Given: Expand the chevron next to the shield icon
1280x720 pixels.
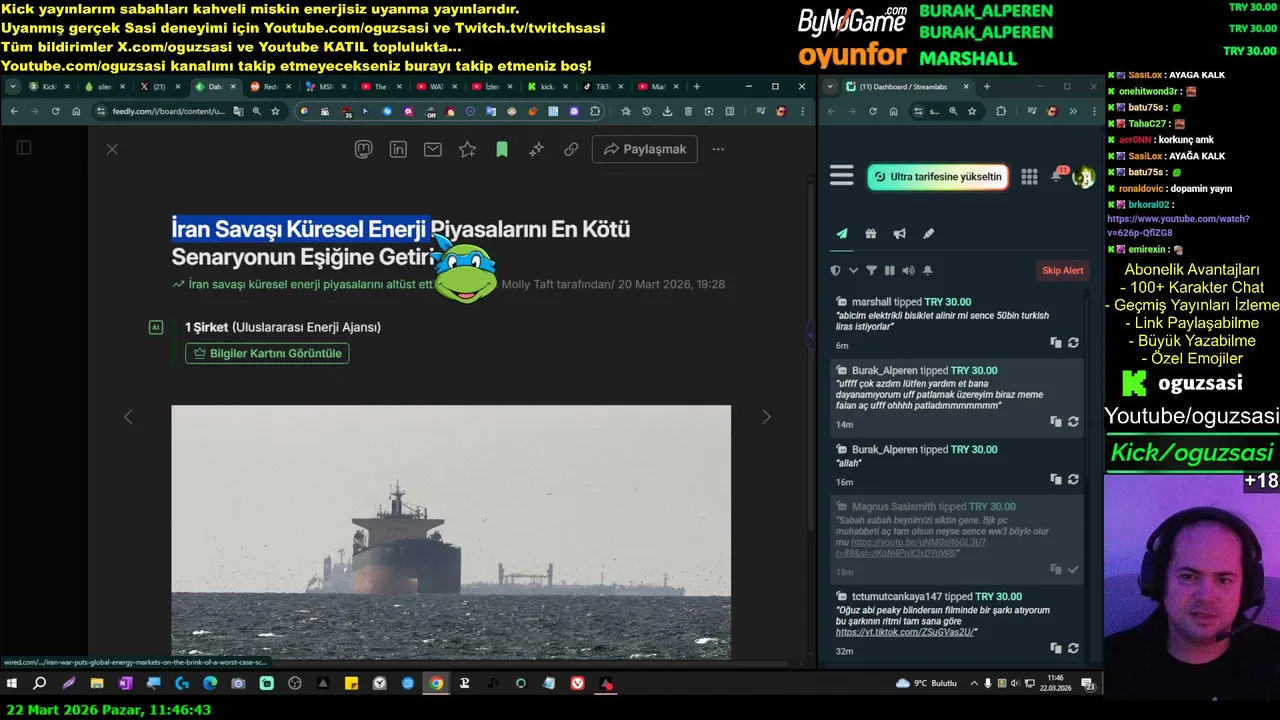Looking at the screenshot, I should coord(853,270).
